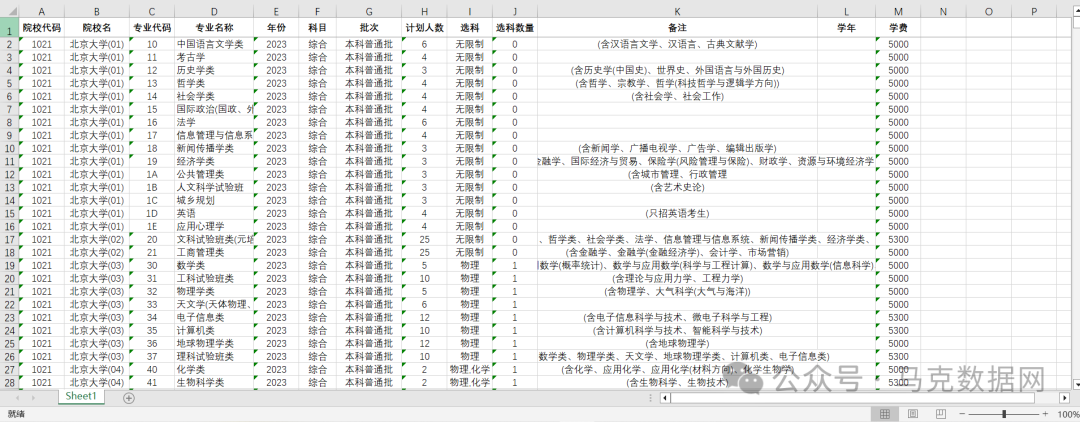The width and height of the screenshot is (1080, 422).
Task: Click the 100% zoom level
Action: click(1068, 414)
